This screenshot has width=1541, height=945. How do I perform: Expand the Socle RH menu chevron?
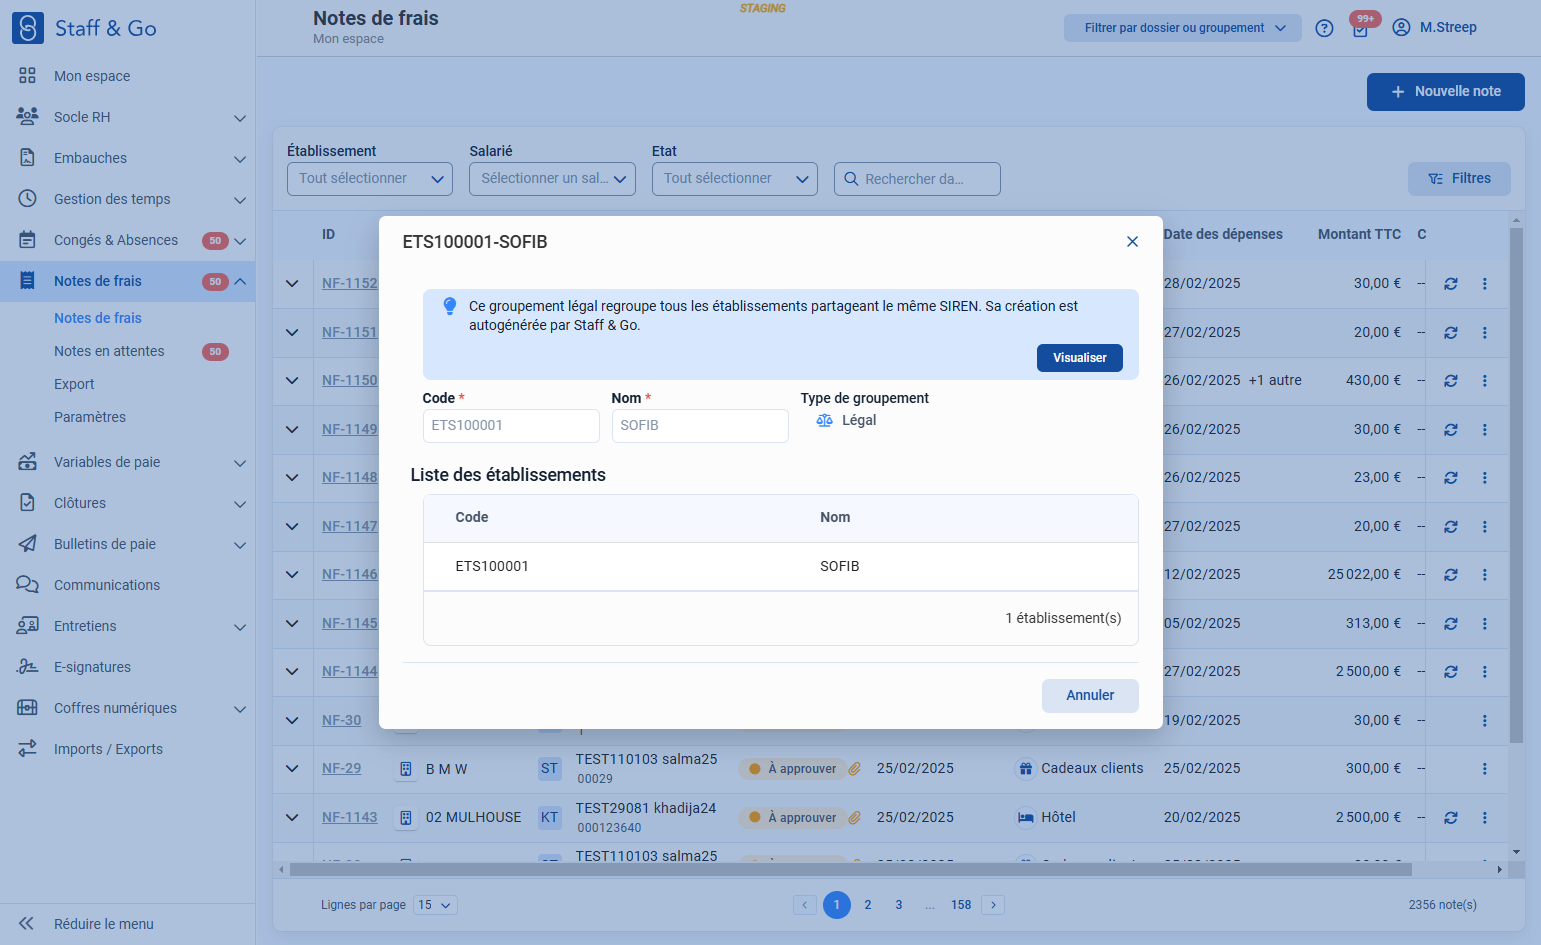coord(240,118)
